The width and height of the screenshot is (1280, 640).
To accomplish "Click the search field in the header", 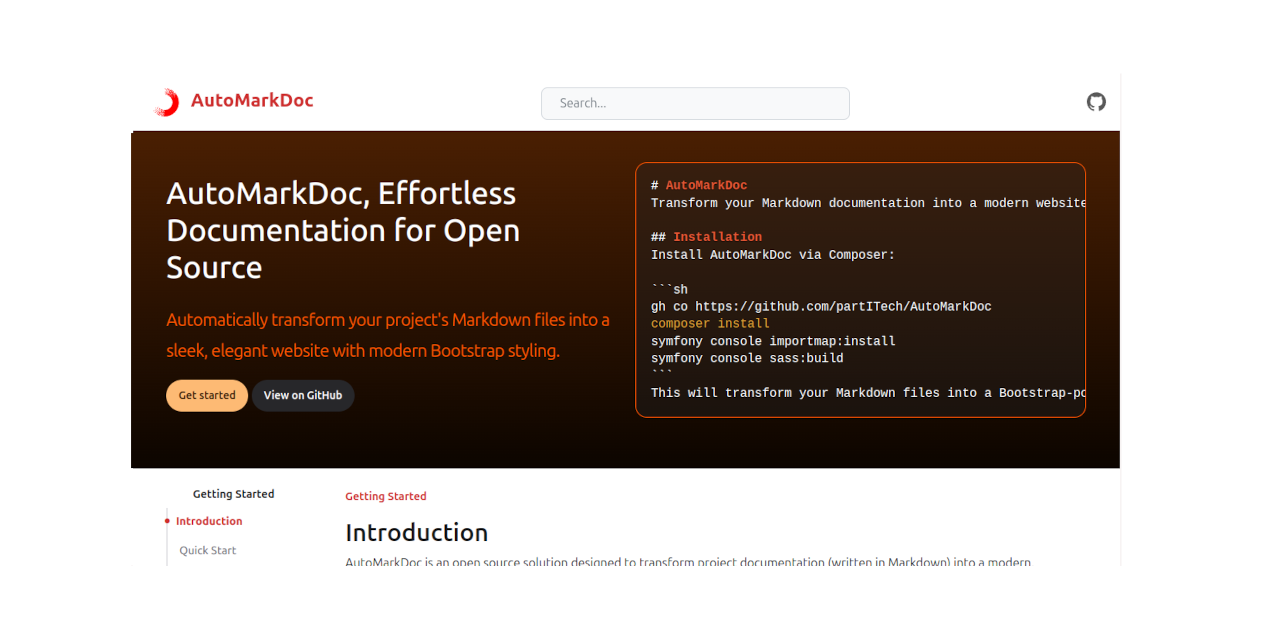I will (694, 103).
